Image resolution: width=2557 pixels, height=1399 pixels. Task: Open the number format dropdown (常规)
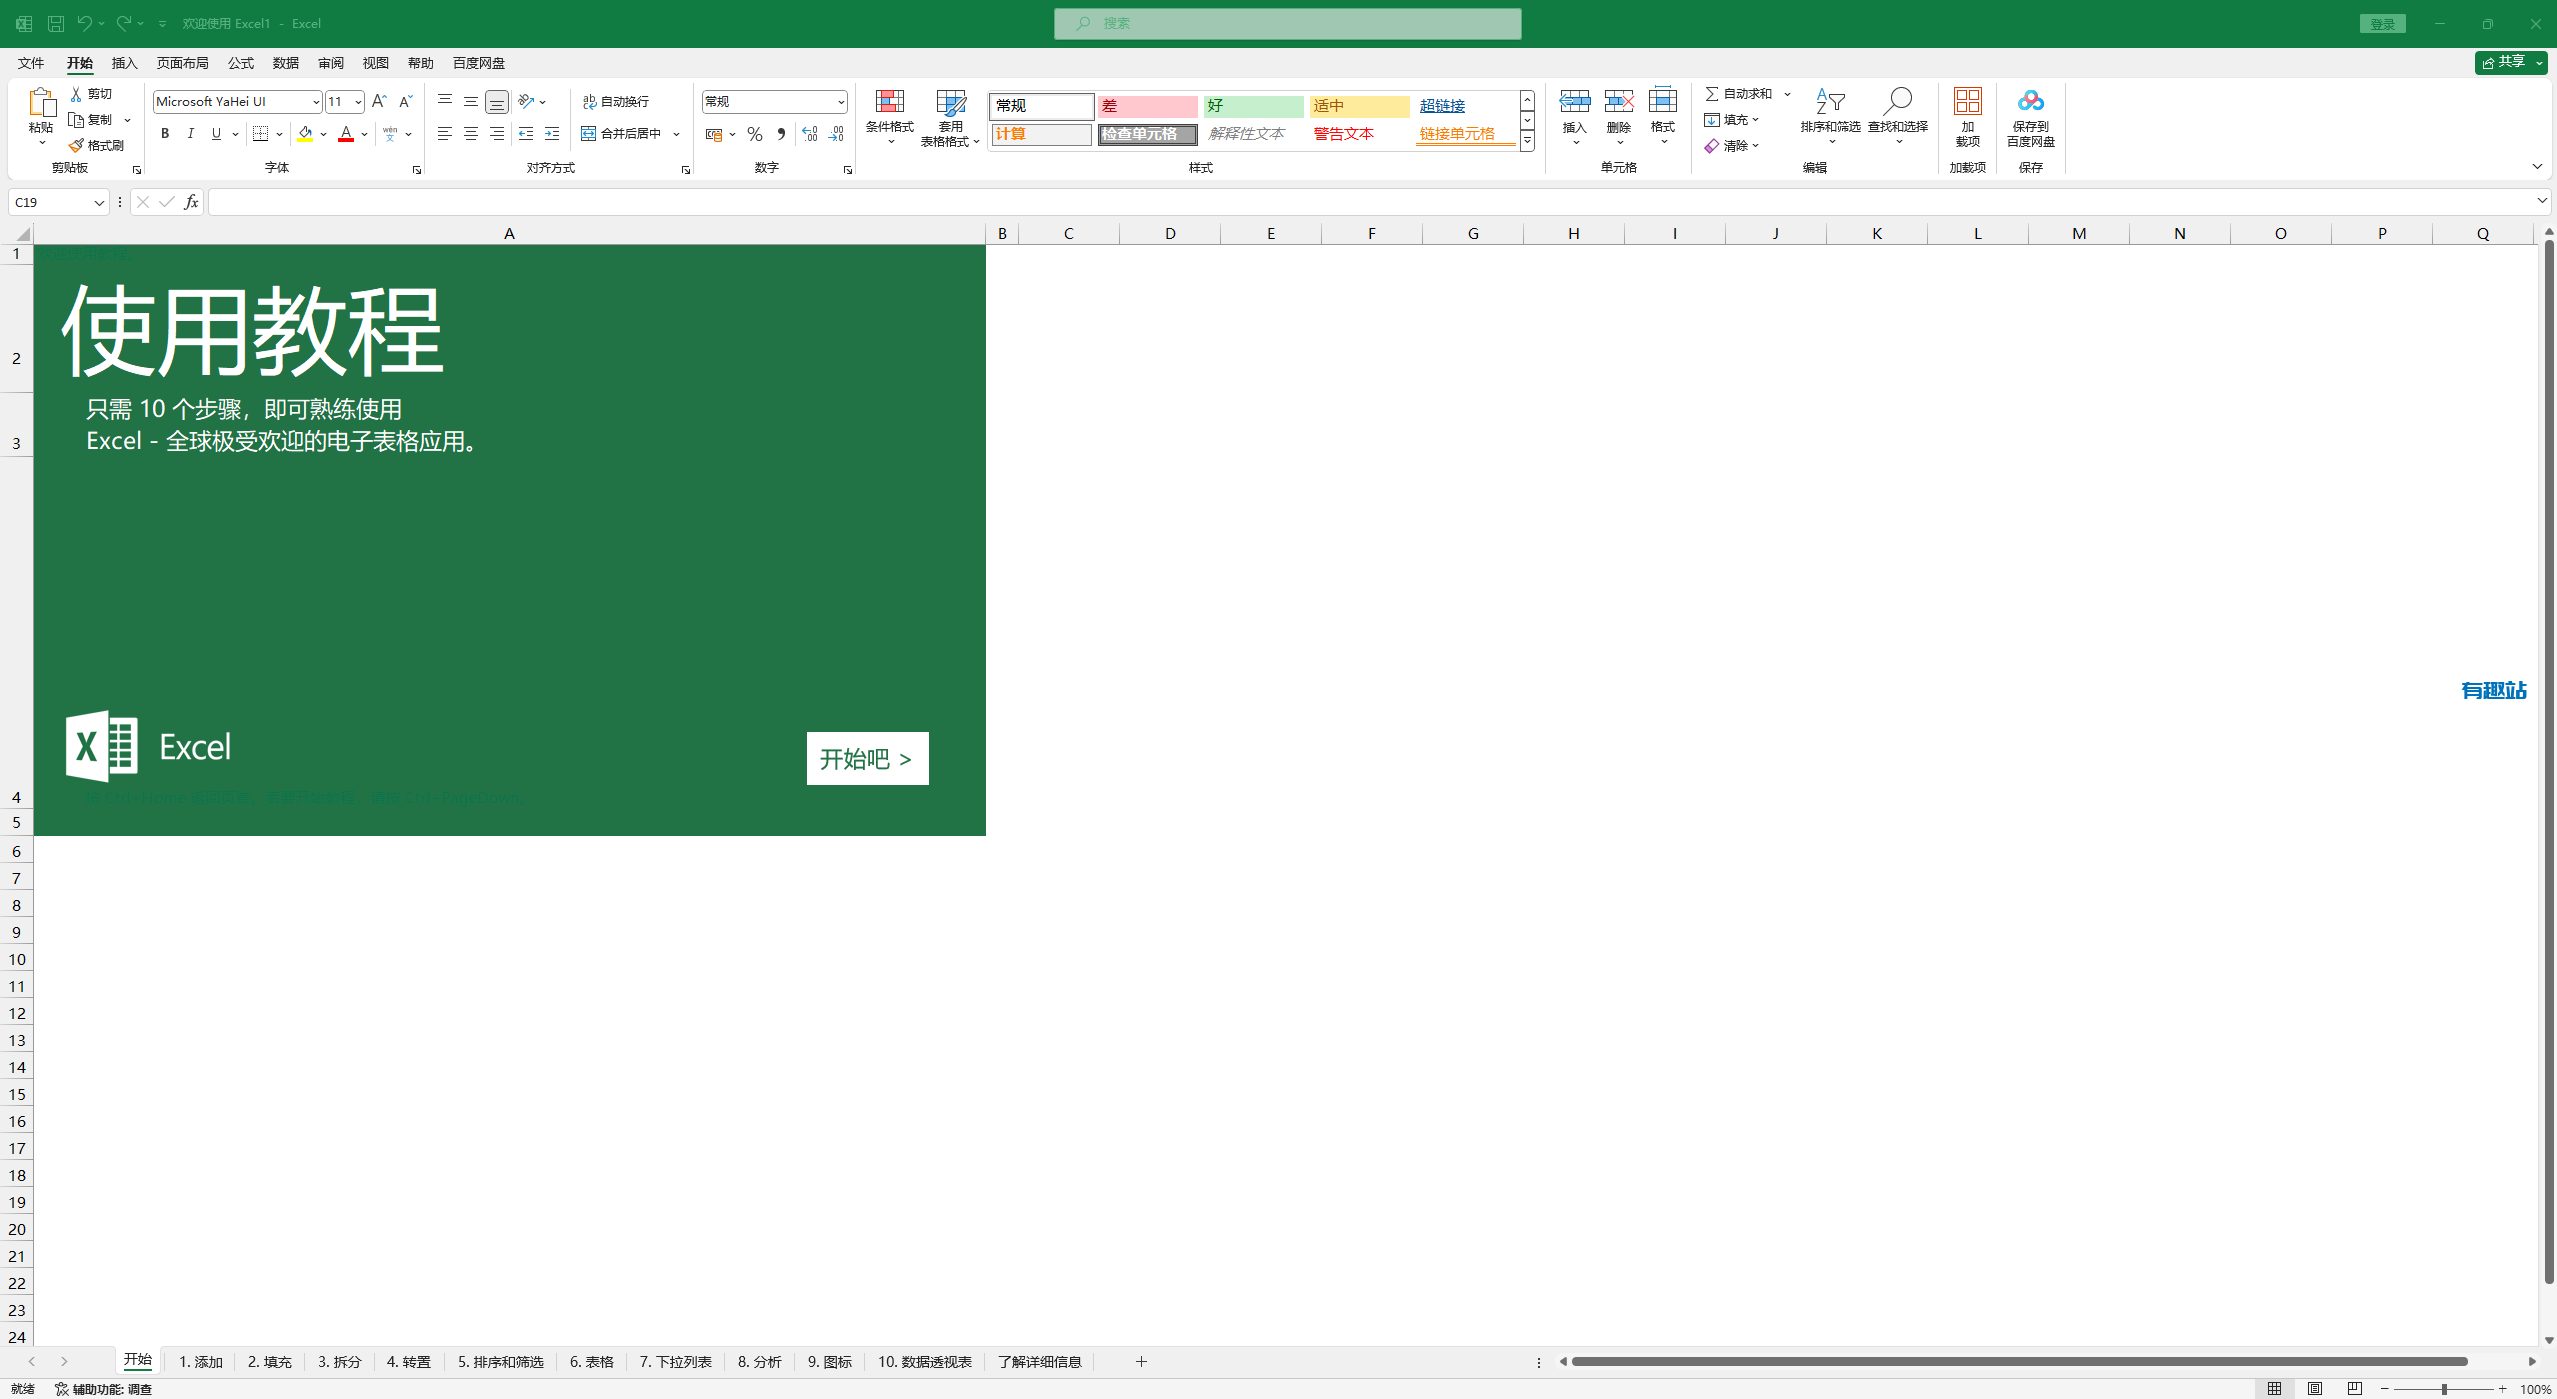pyautogui.click(x=841, y=102)
